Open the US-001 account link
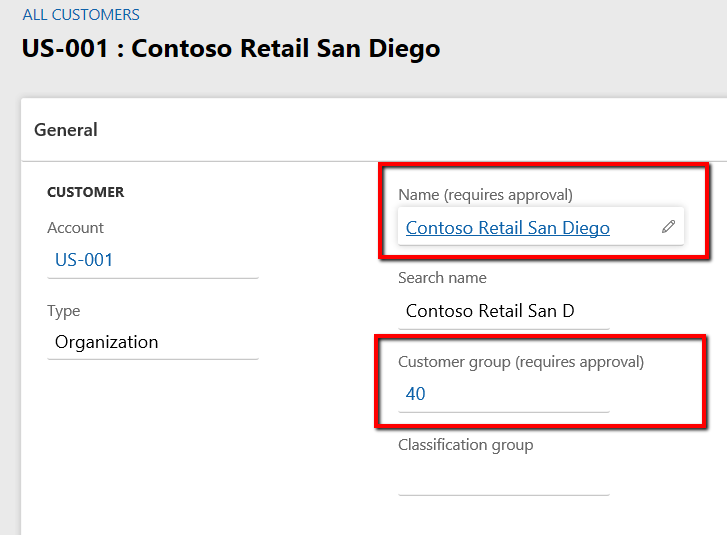 pyautogui.click(x=84, y=260)
